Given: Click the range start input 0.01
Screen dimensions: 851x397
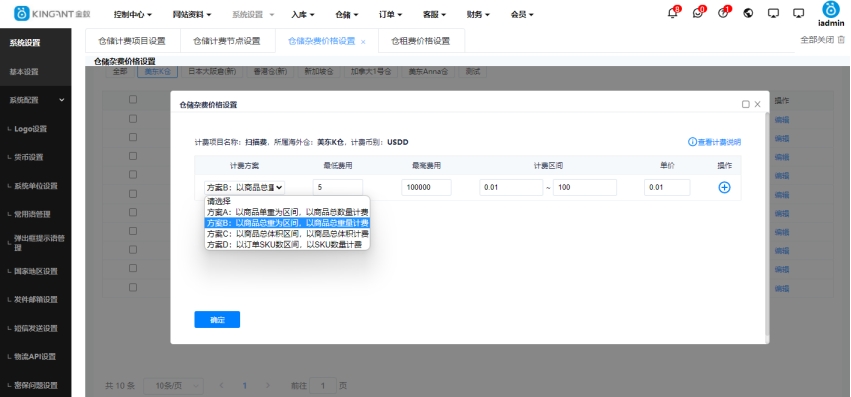Looking at the screenshot, I should 511,187.
